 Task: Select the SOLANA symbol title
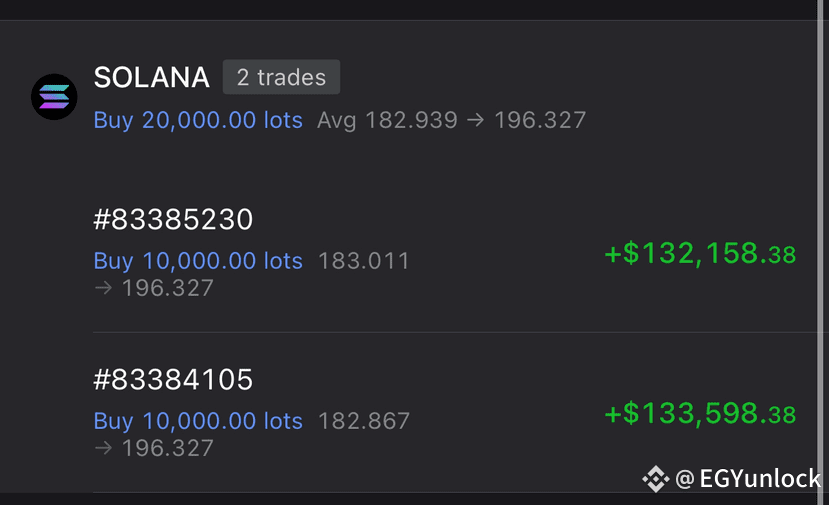152,77
